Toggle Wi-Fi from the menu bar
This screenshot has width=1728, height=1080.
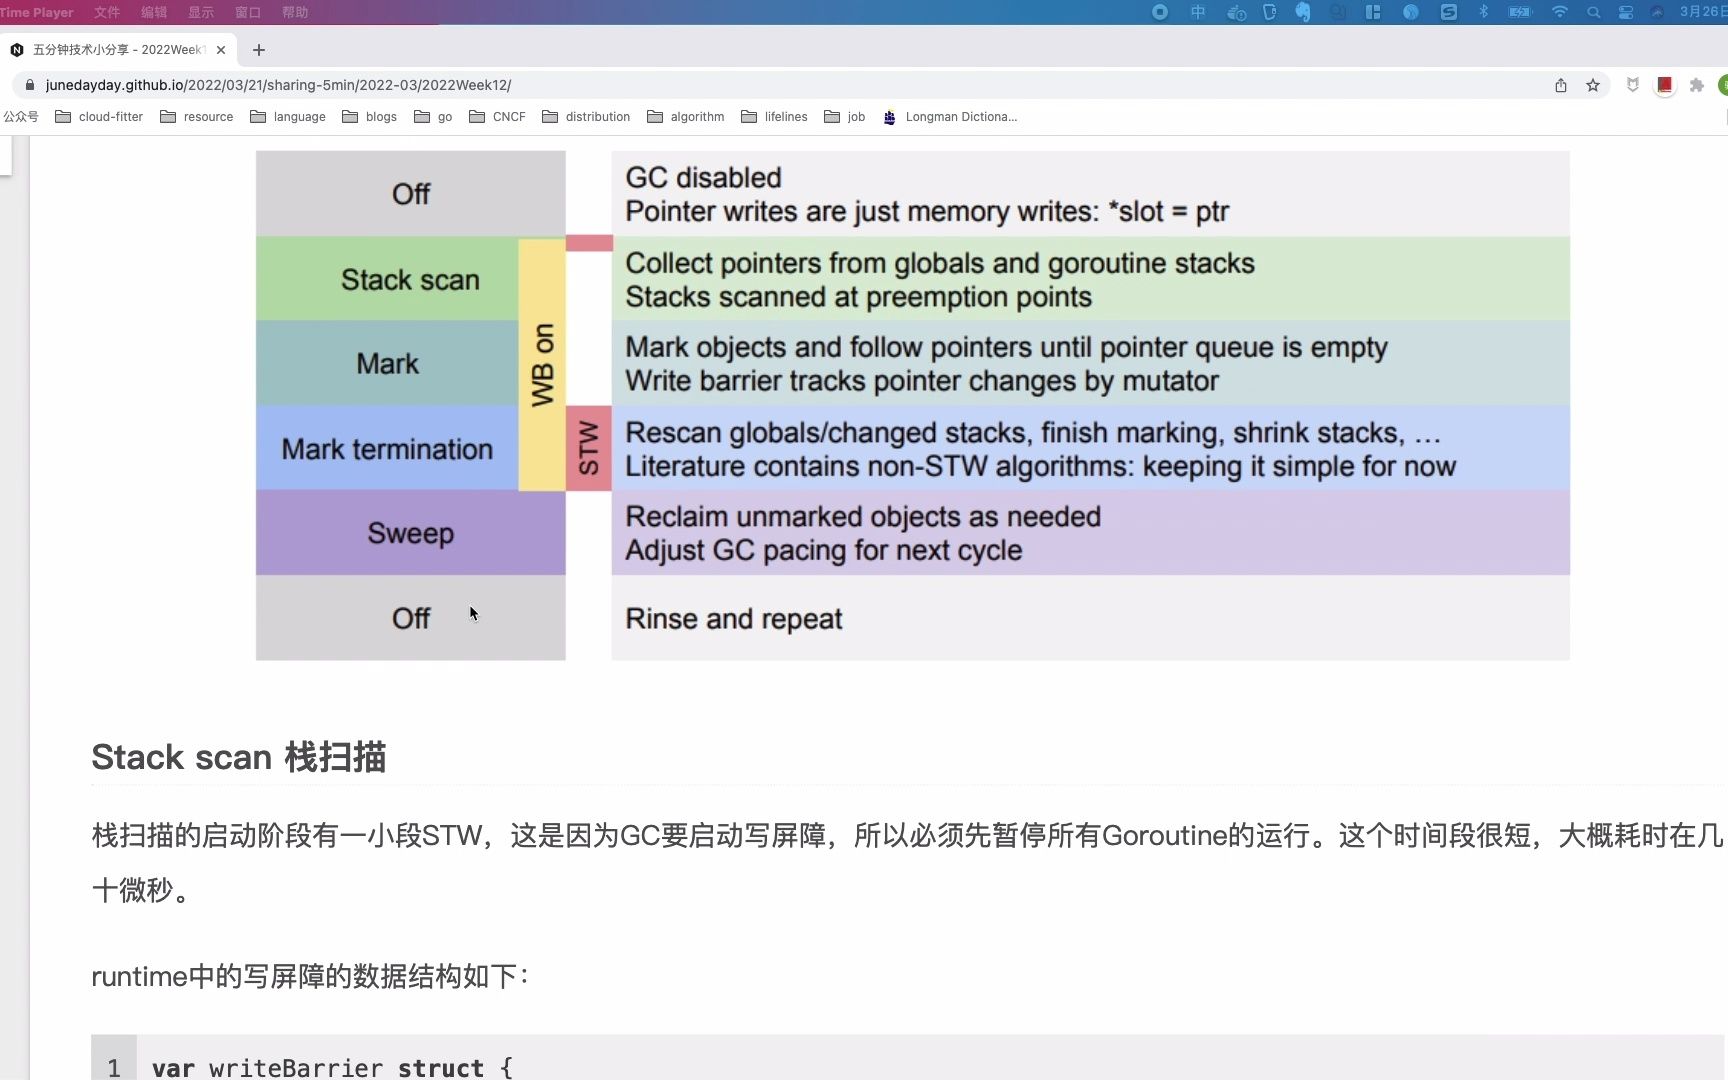[x=1560, y=12]
